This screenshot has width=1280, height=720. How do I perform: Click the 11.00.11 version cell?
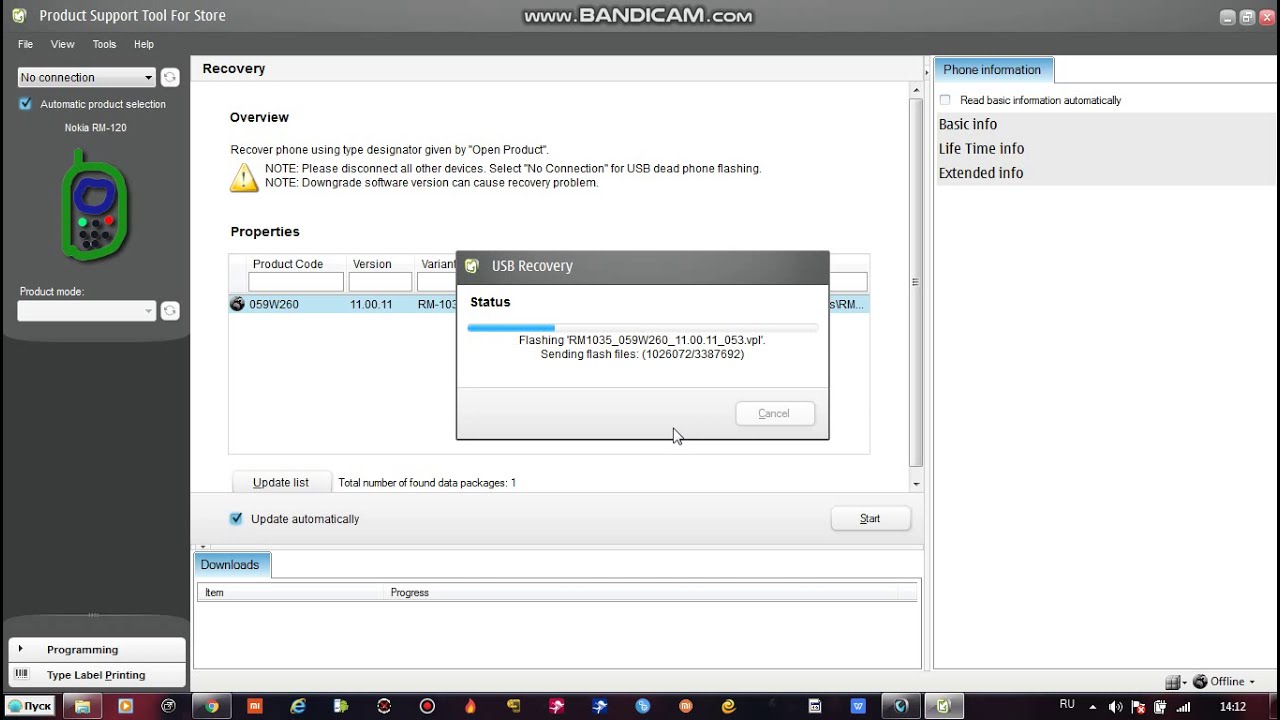371,304
